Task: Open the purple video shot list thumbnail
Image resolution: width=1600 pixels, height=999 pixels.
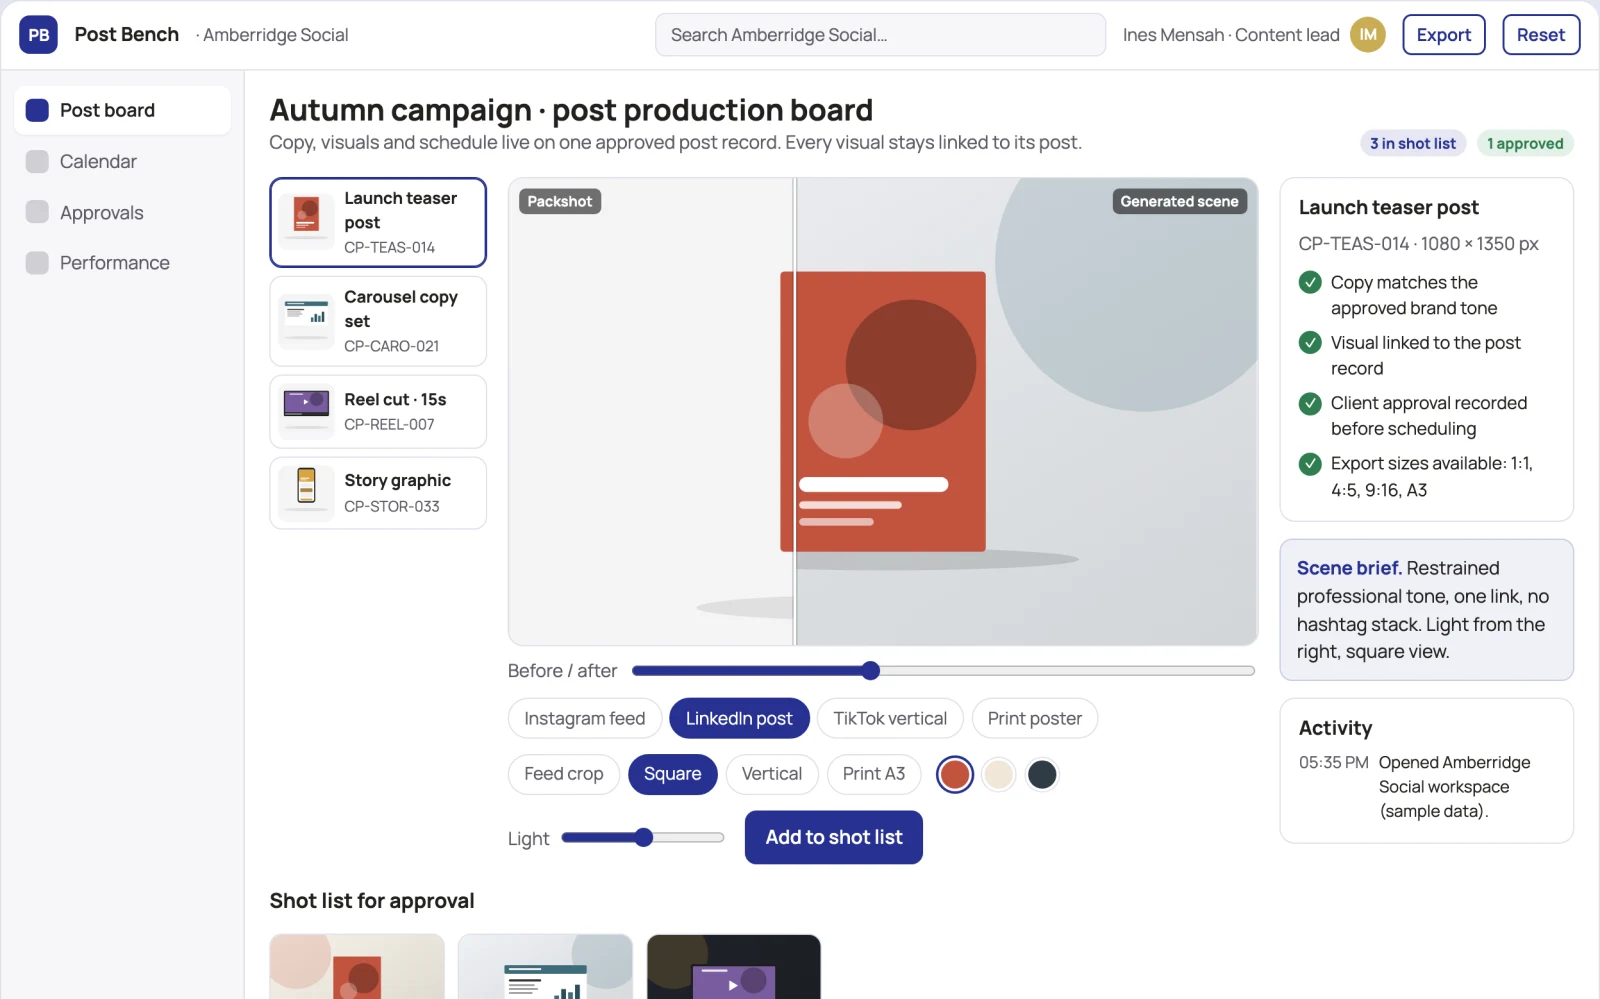Action: pyautogui.click(x=734, y=967)
